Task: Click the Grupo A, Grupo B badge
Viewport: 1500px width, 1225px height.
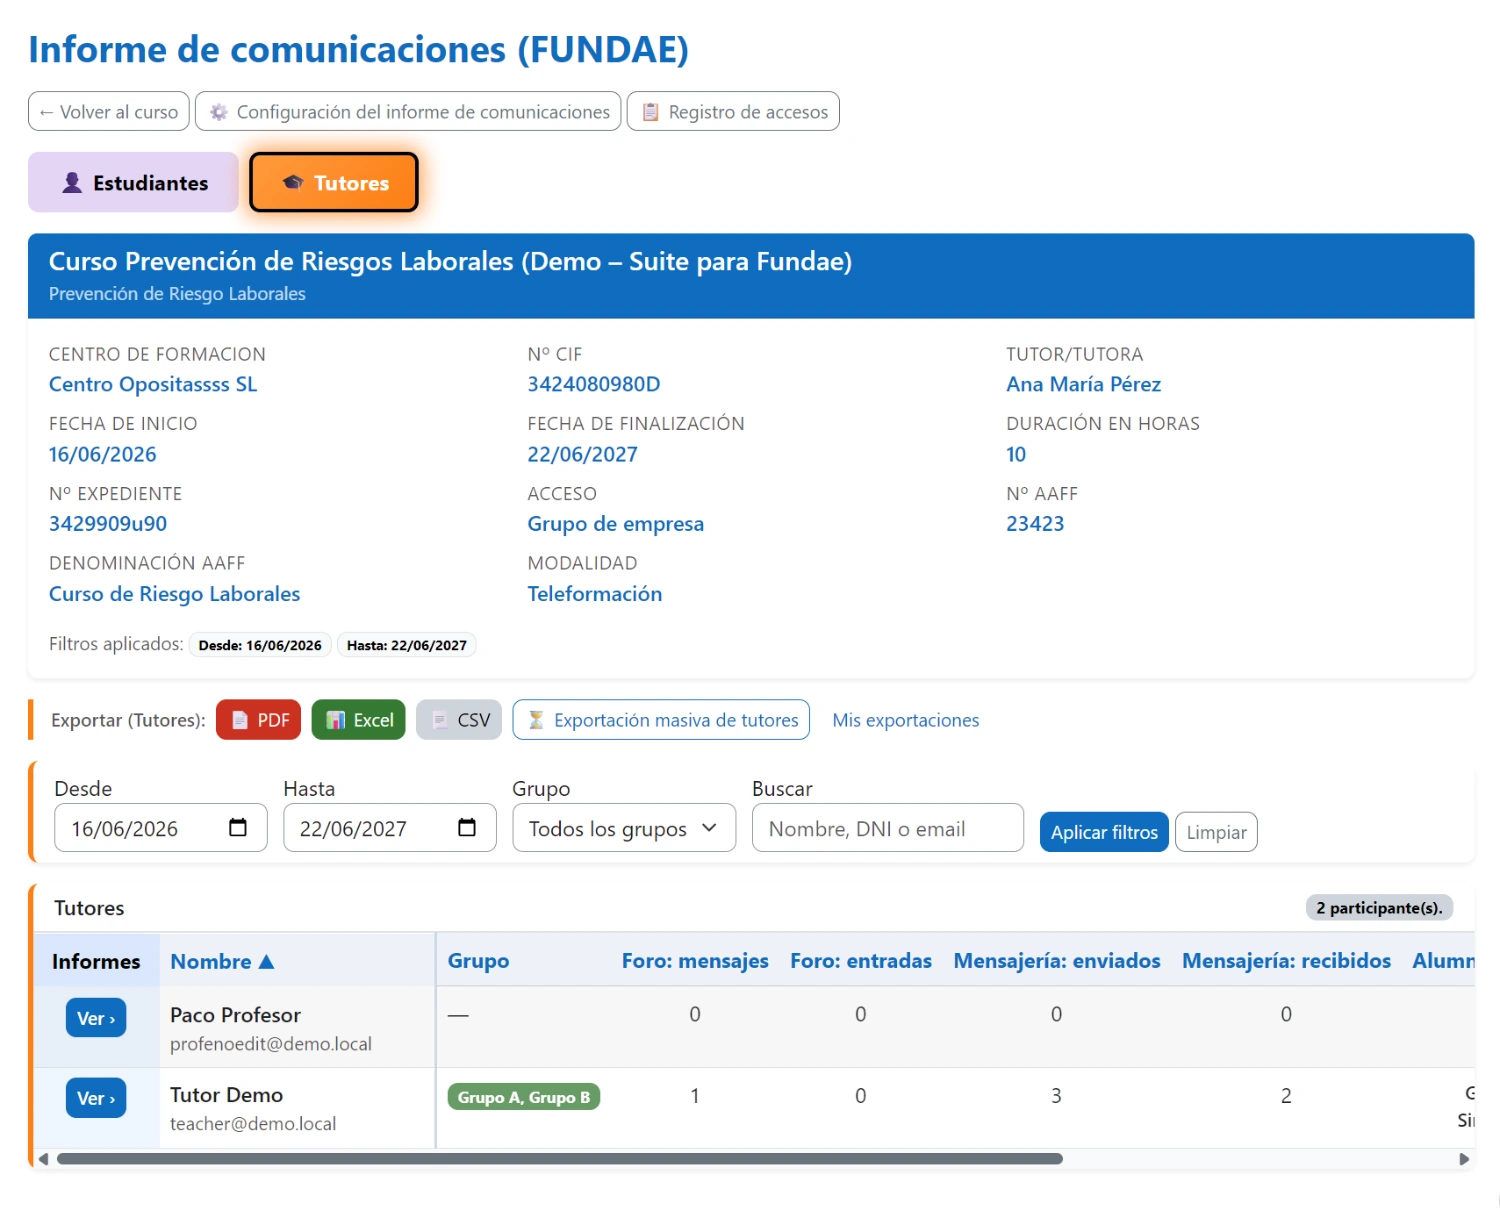Action: point(523,1097)
